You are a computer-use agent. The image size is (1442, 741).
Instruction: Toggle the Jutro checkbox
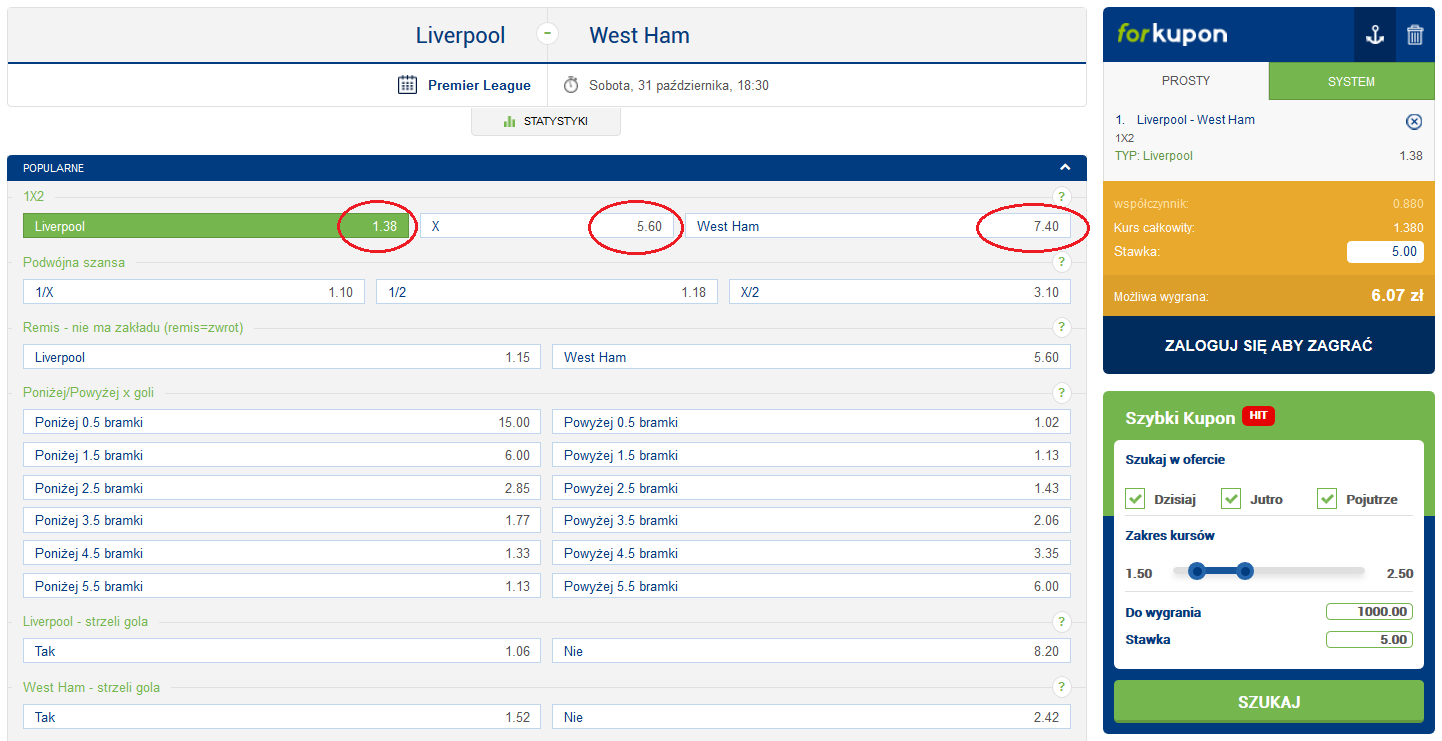[1231, 498]
